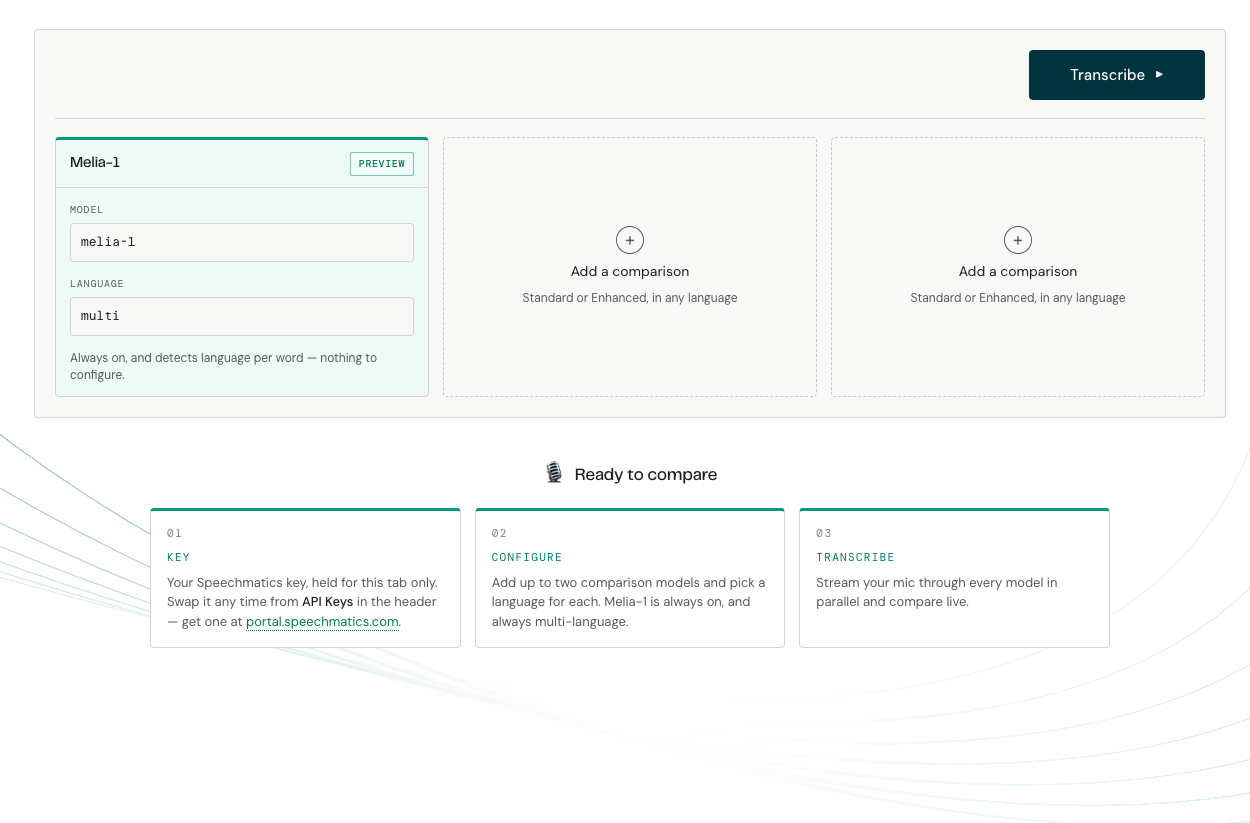Click the MODEL field label
The width and height of the screenshot is (1250, 823).
pyautogui.click(x=87, y=210)
